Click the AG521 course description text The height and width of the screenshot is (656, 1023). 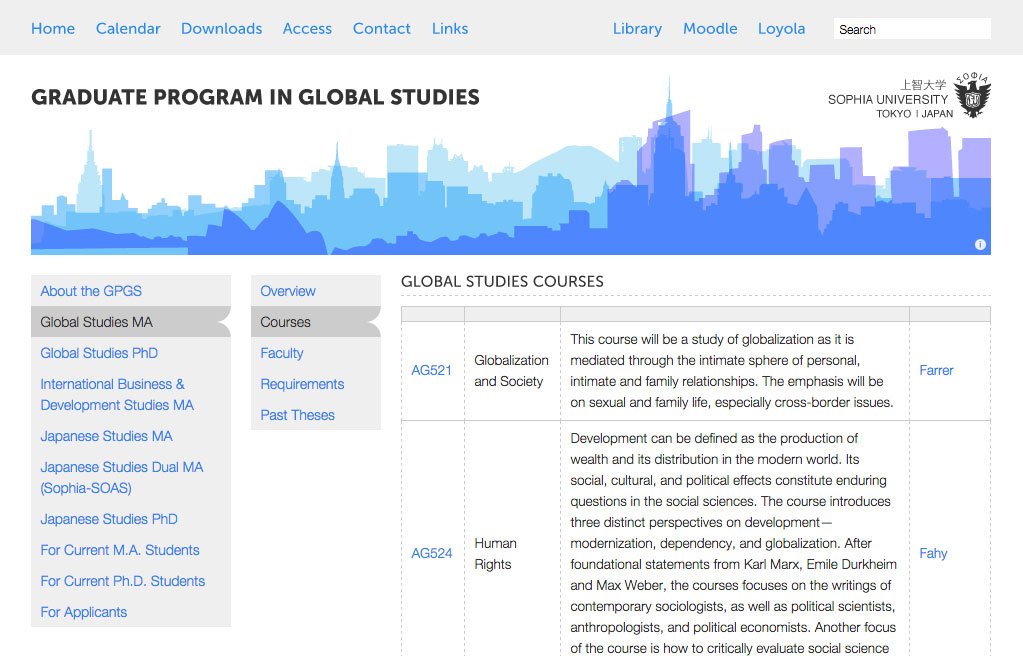tap(731, 371)
